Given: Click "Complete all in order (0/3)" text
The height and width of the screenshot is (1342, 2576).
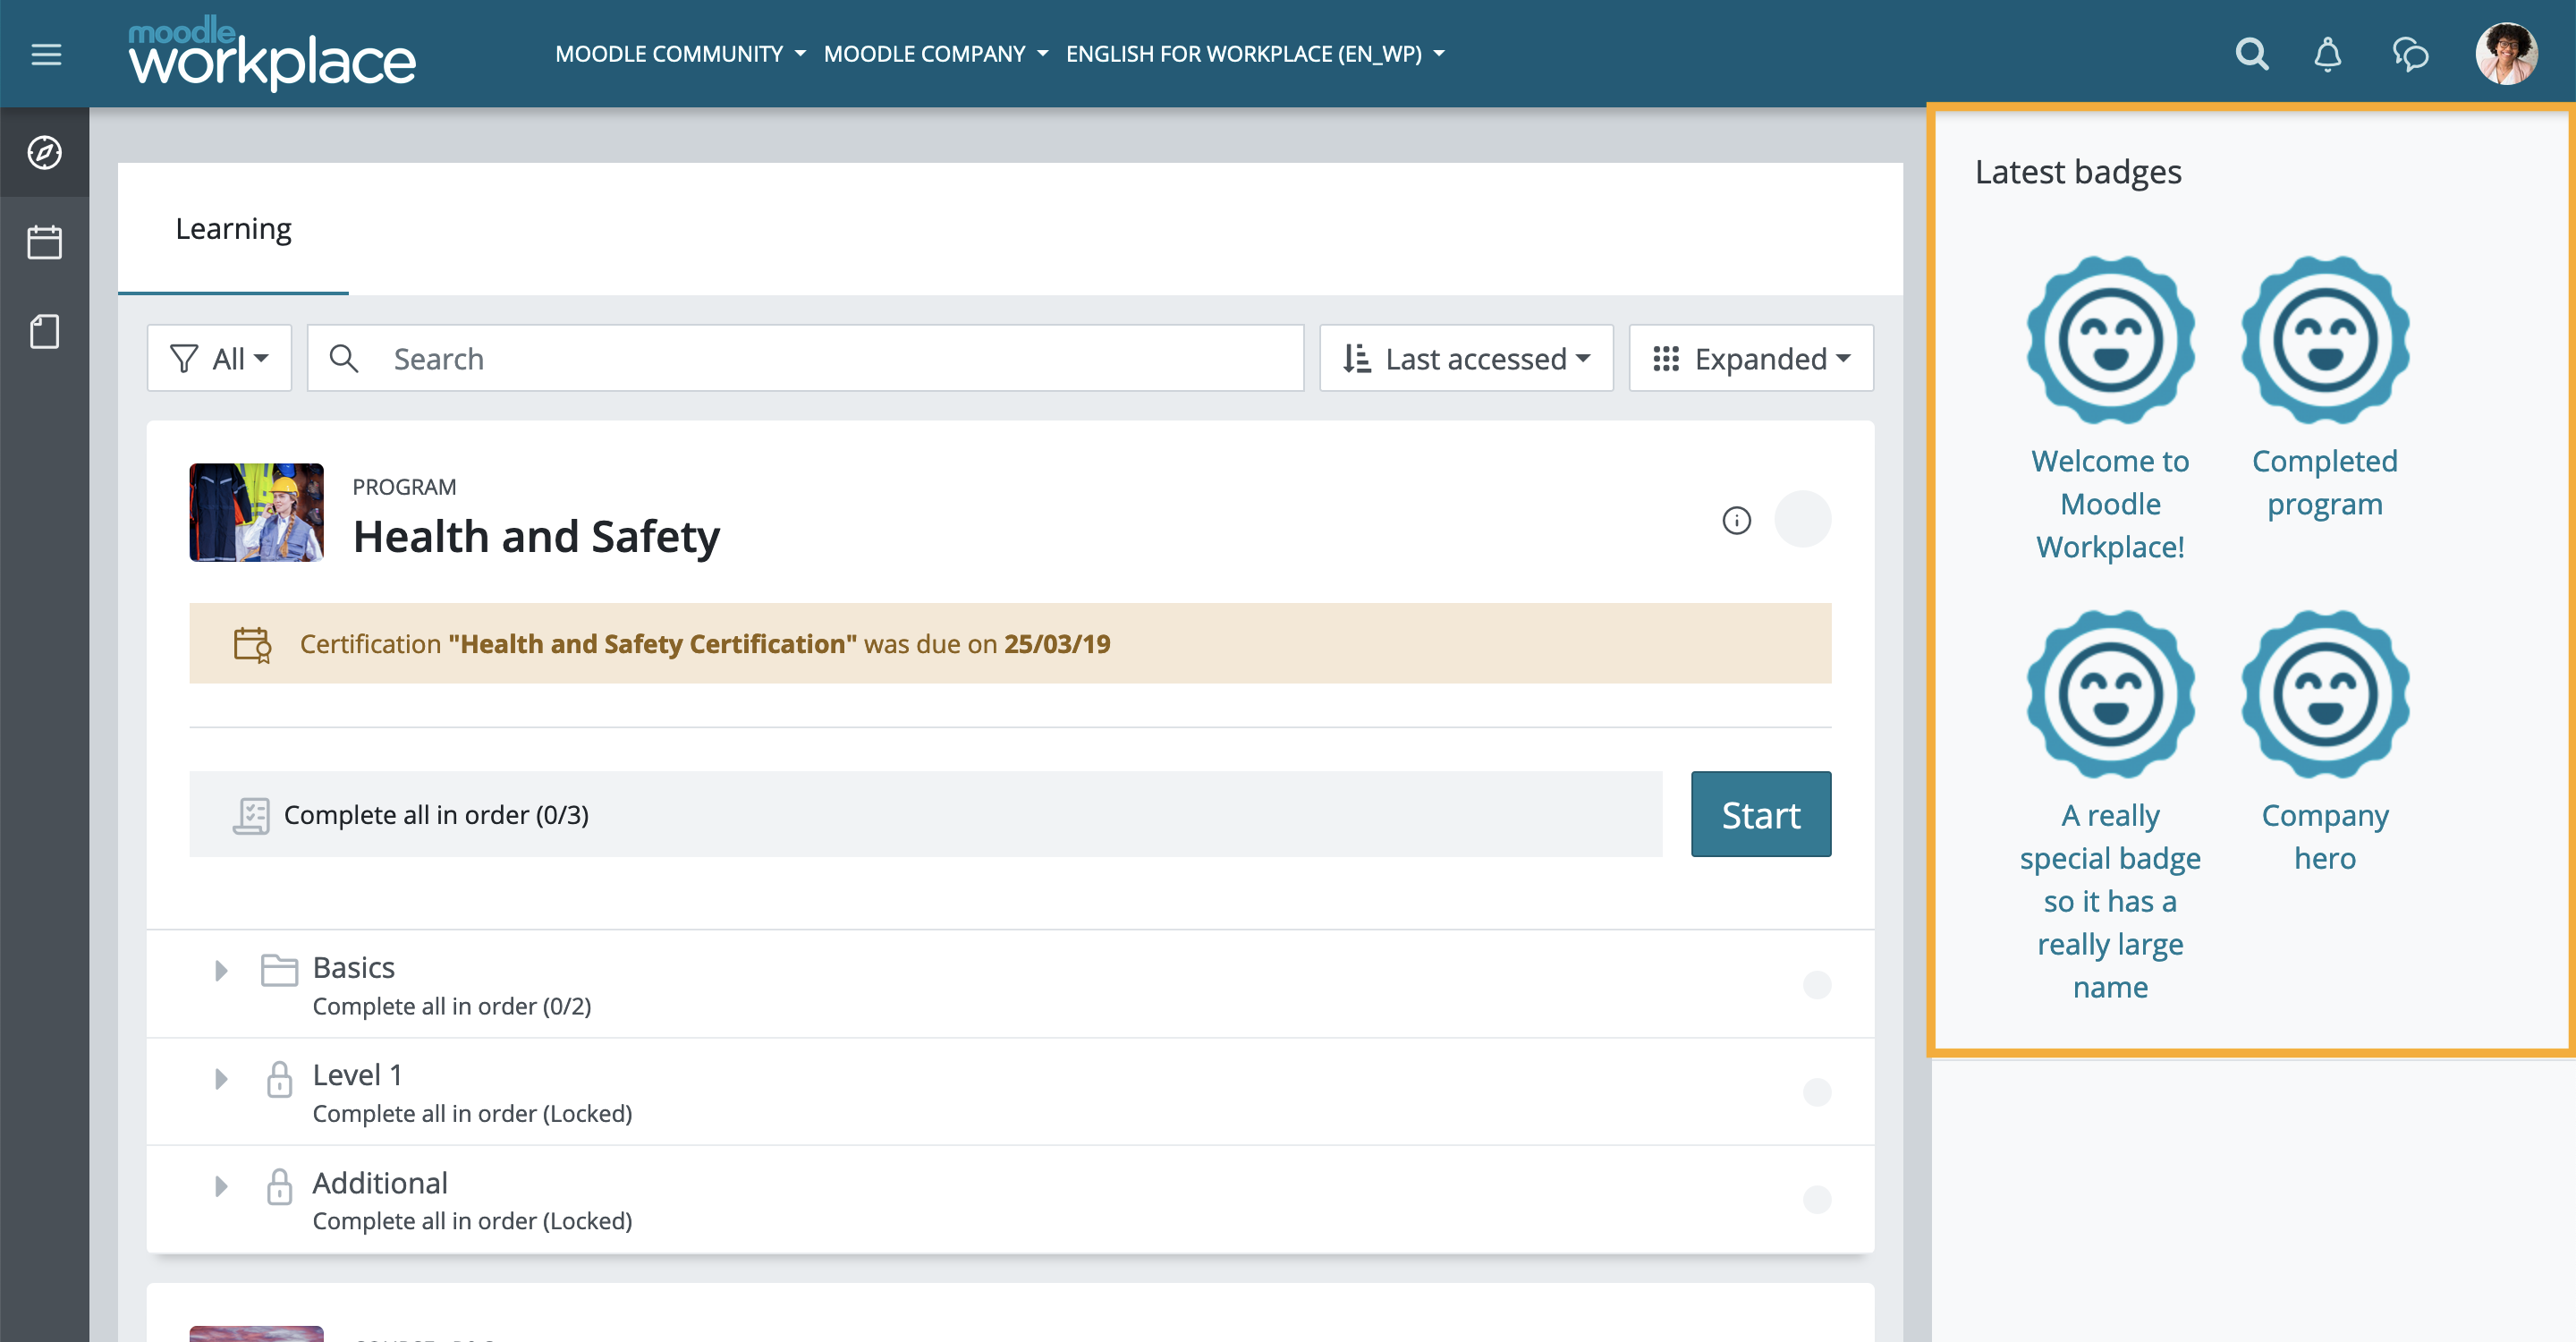Looking at the screenshot, I should coord(436,815).
